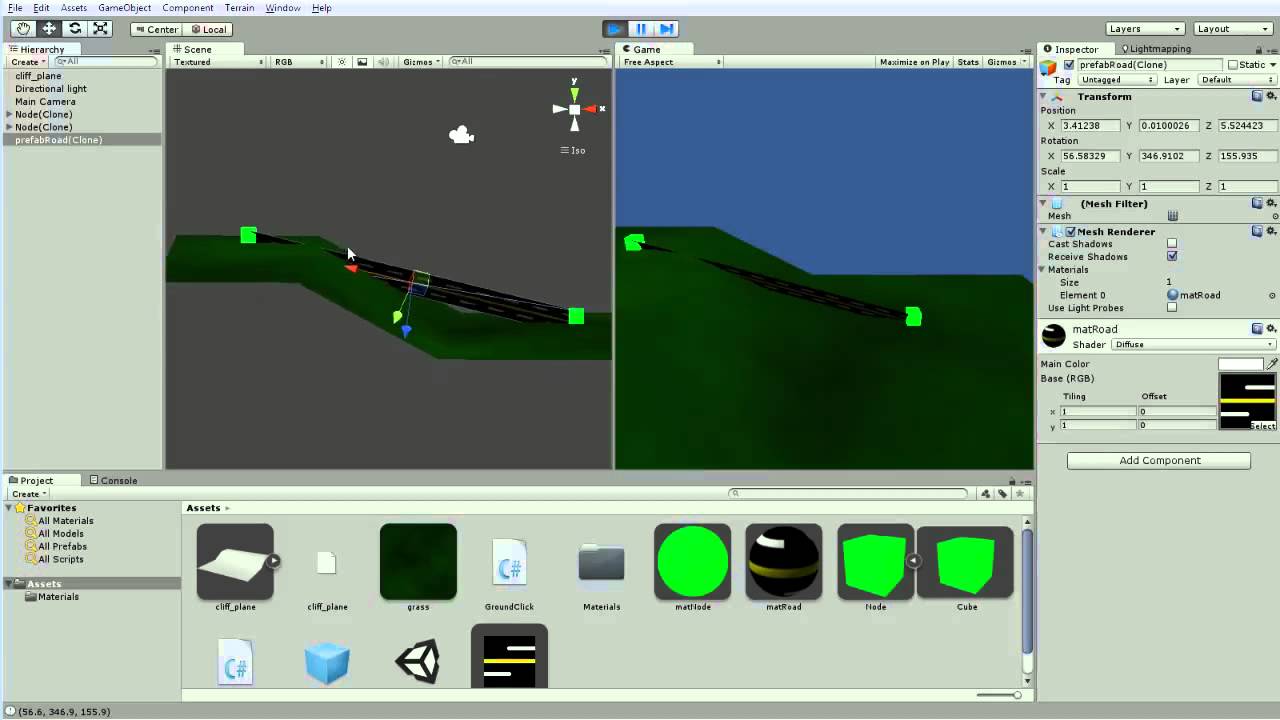The height and width of the screenshot is (720, 1280).
Task: Click the scene gizmo green Y axis
Action: (x=574, y=92)
